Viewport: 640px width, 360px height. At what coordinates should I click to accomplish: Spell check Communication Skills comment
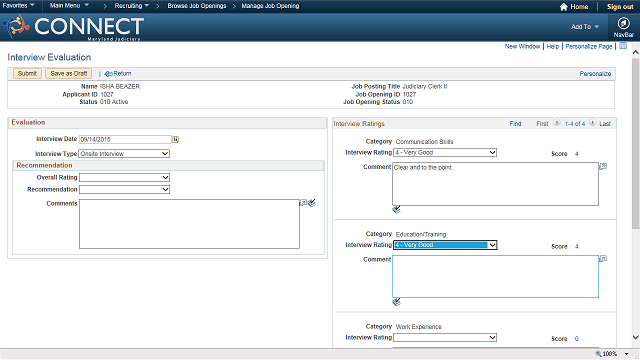tap(396, 209)
